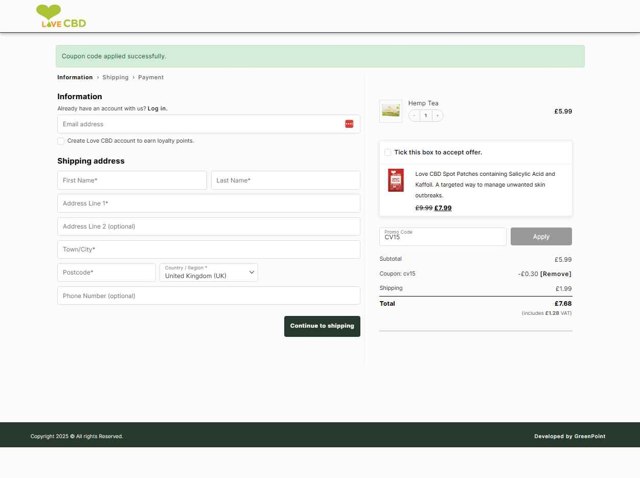Click the Hemp Tea line price £5.99
Image resolution: width=640 pixels, height=478 pixels.
coord(563,111)
